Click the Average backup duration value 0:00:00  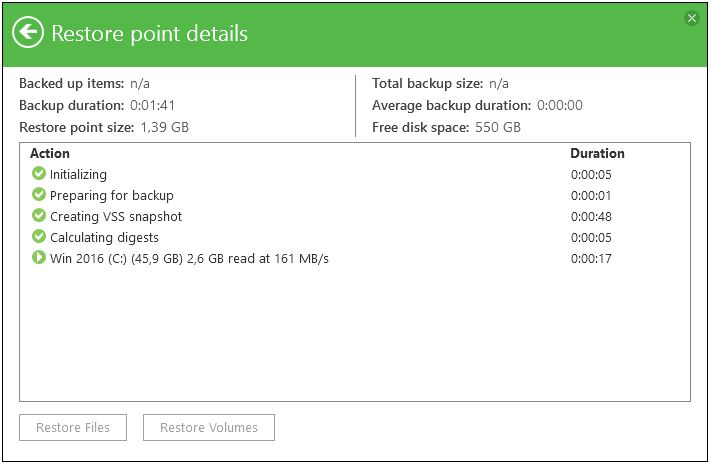[x=560, y=105]
